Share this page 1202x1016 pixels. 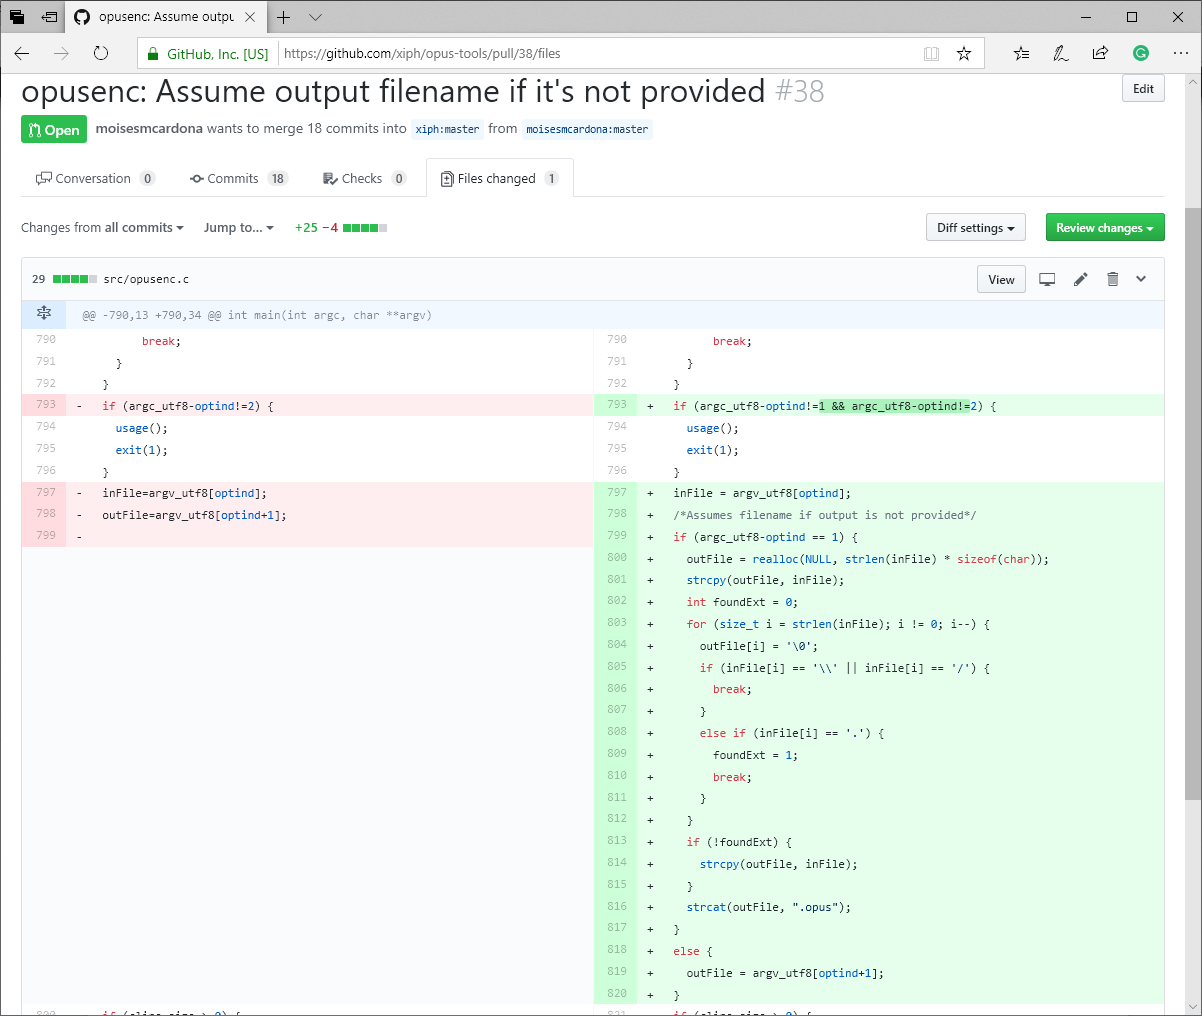click(1100, 54)
